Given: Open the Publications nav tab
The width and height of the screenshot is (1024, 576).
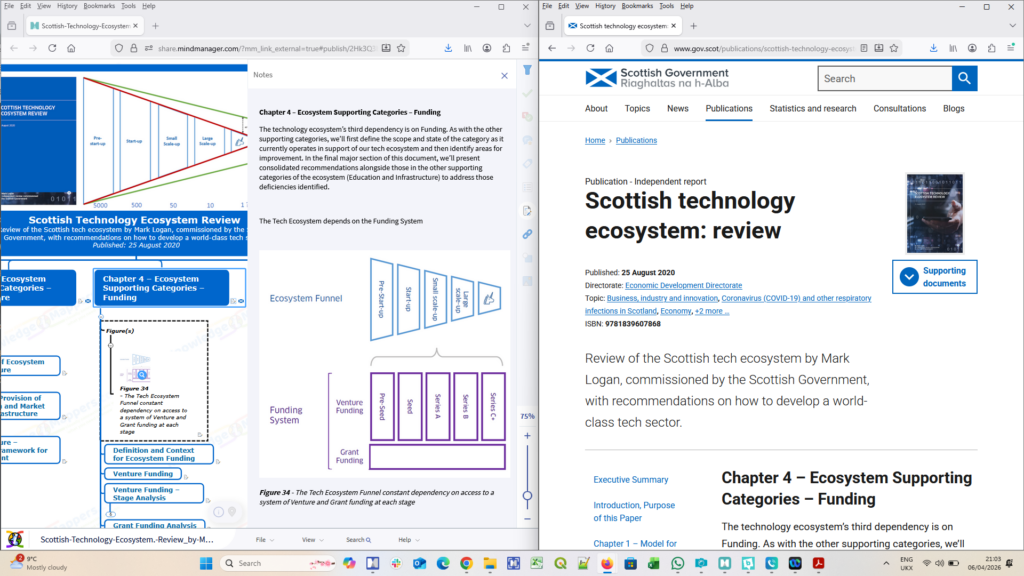Looking at the screenshot, I should pos(729,108).
